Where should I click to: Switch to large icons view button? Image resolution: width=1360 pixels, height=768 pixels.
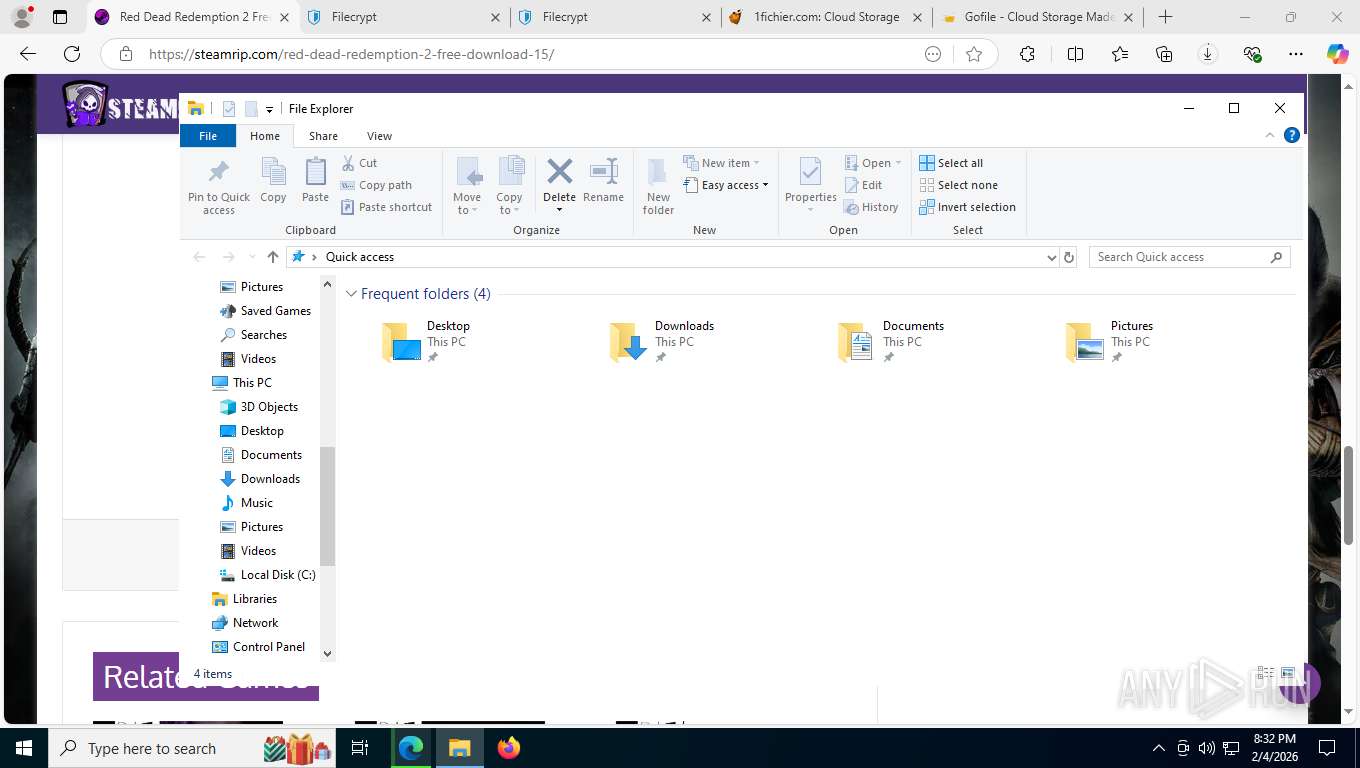click(1288, 674)
